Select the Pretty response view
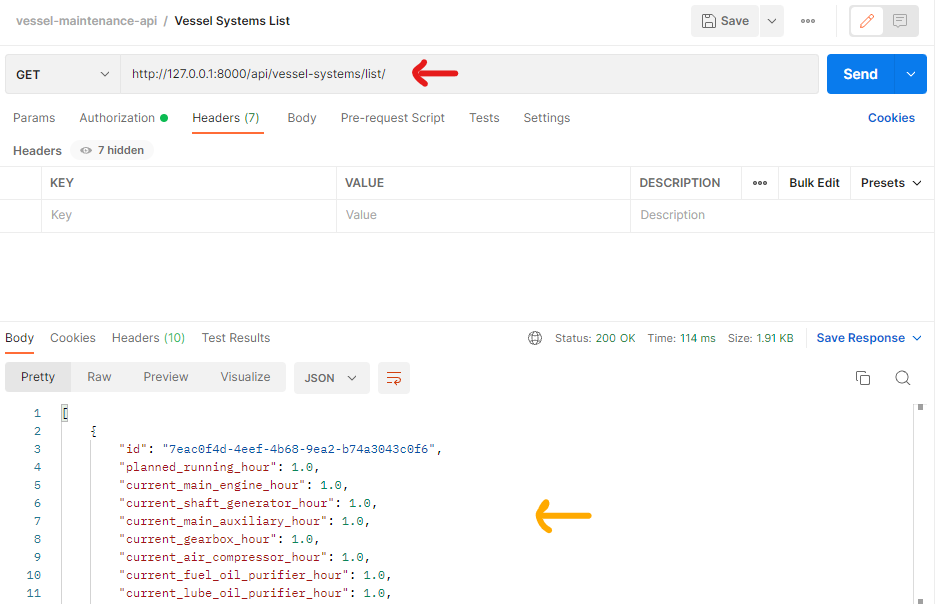 (x=37, y=377)
